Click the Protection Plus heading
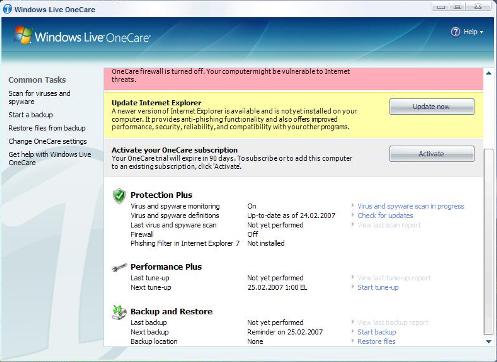This screenshot has height=362, width=497. coord(161,195)
